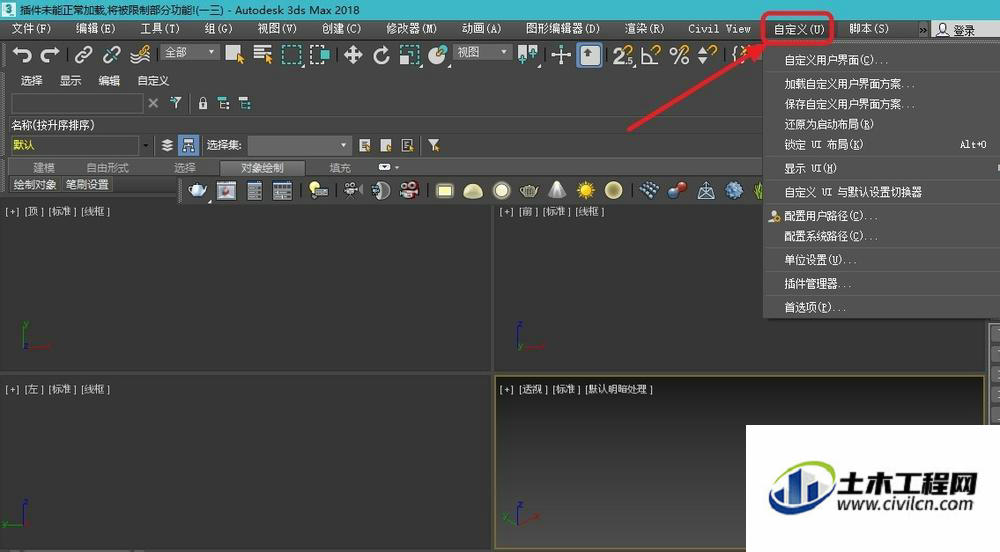Click the 名称(按升序排序) column header

tap(53, 125)
